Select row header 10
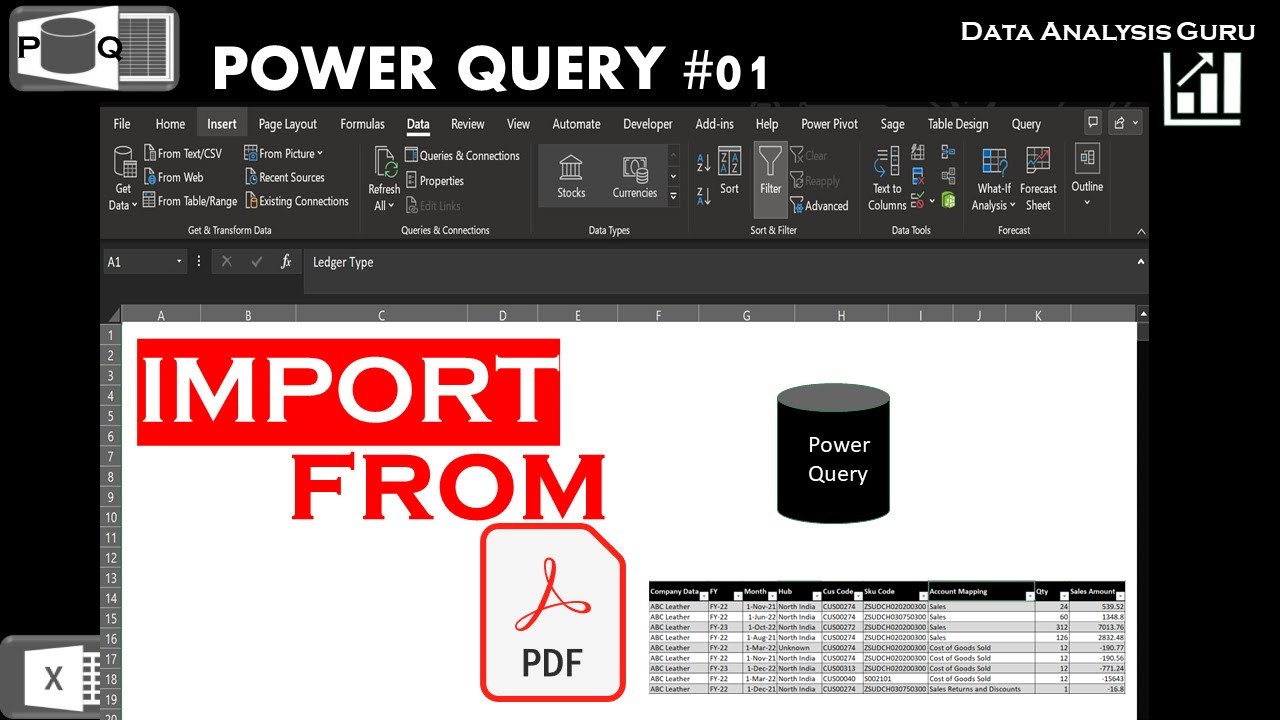Image resolution: width=1280 pixels, height=720 pixels. (111, 517)
